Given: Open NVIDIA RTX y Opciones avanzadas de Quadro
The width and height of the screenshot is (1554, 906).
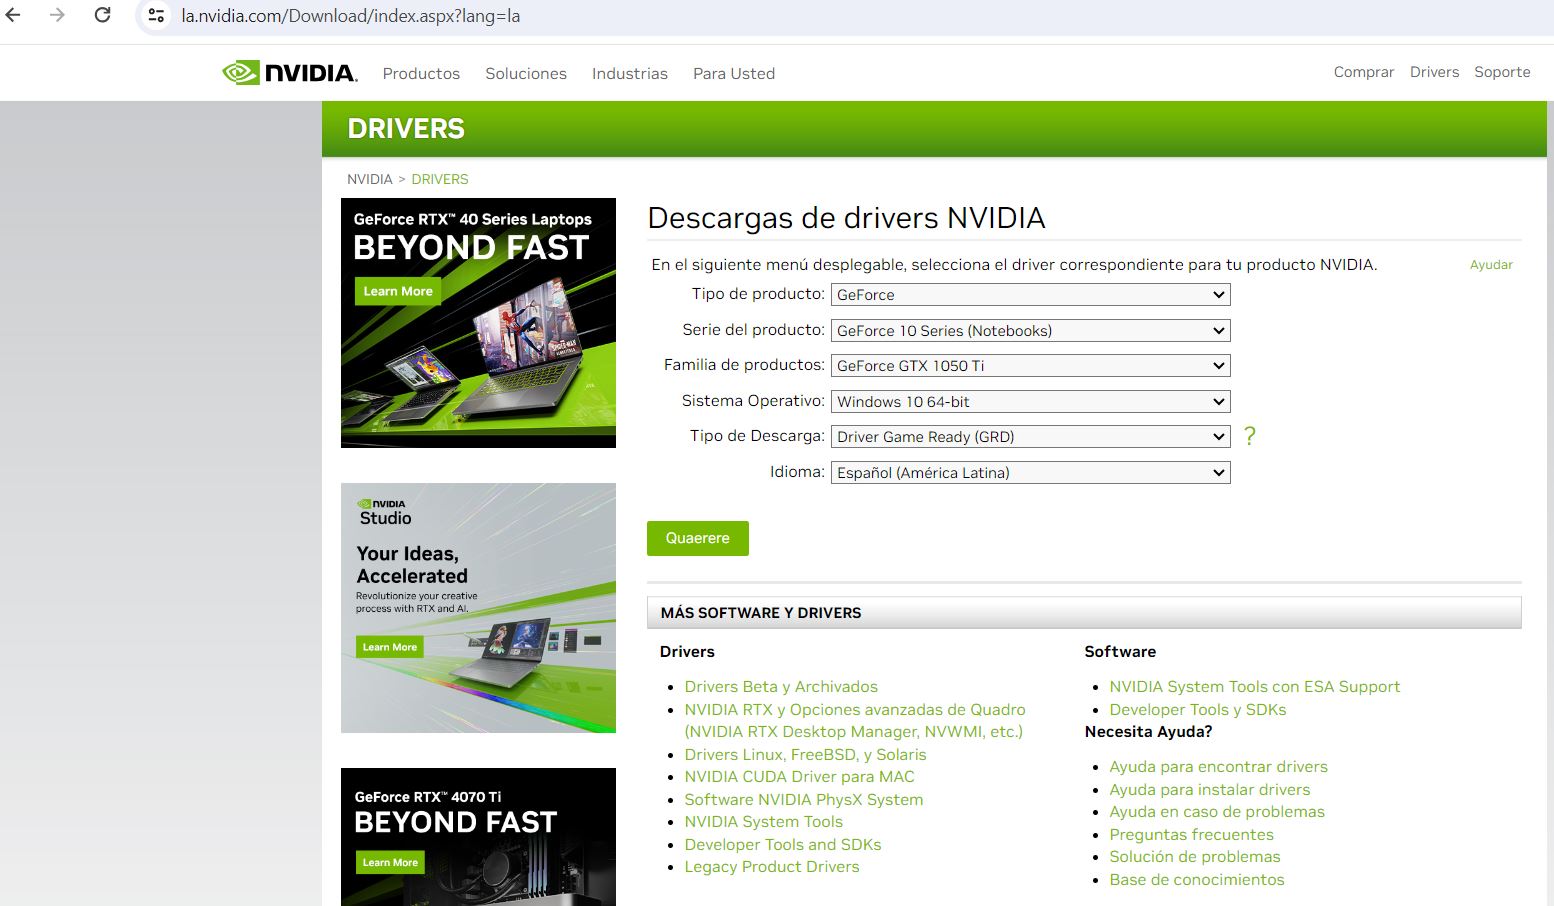Looking at the screenshot, I should click(855, 720).
